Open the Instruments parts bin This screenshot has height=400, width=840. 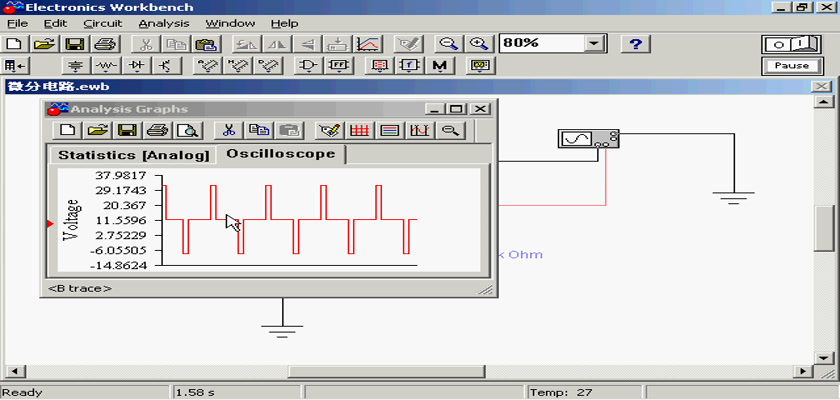pyautogui.click(x=480, y=66)
